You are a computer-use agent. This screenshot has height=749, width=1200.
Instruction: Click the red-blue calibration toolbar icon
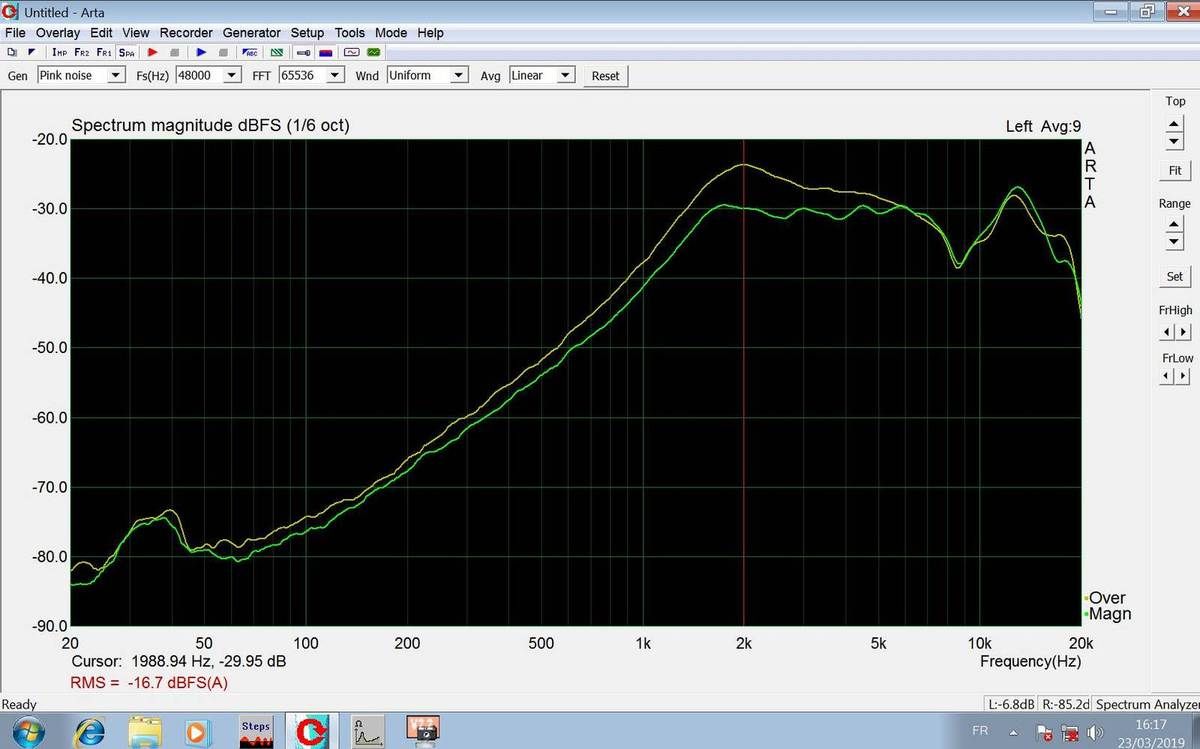tap(325, 52)
